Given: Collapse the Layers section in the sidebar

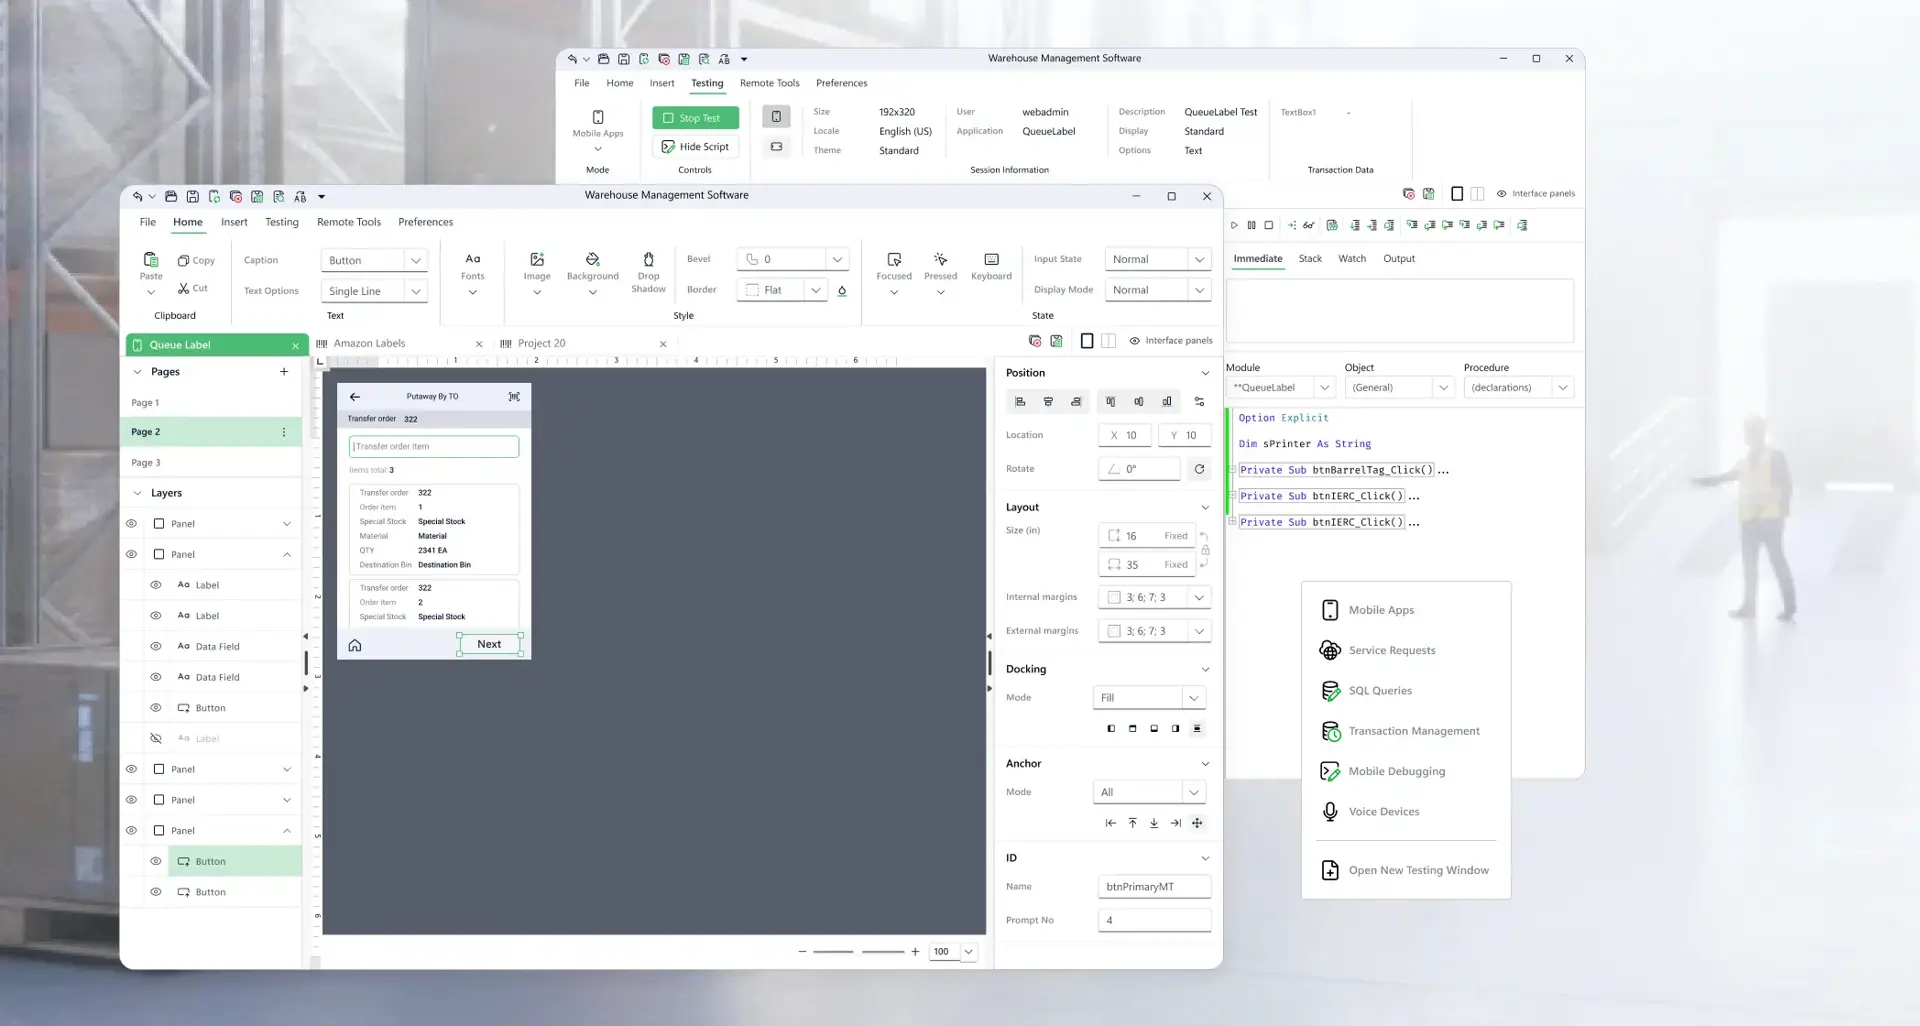Looking at the screenshot, I should (138, 493).
